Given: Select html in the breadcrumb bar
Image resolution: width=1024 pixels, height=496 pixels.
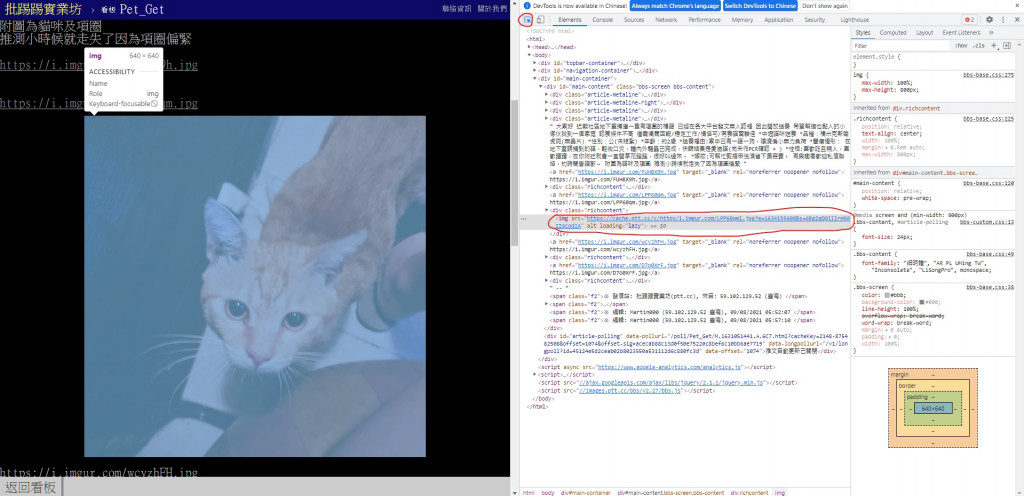Looking at the screenshot, I should [x=529, y=493].
